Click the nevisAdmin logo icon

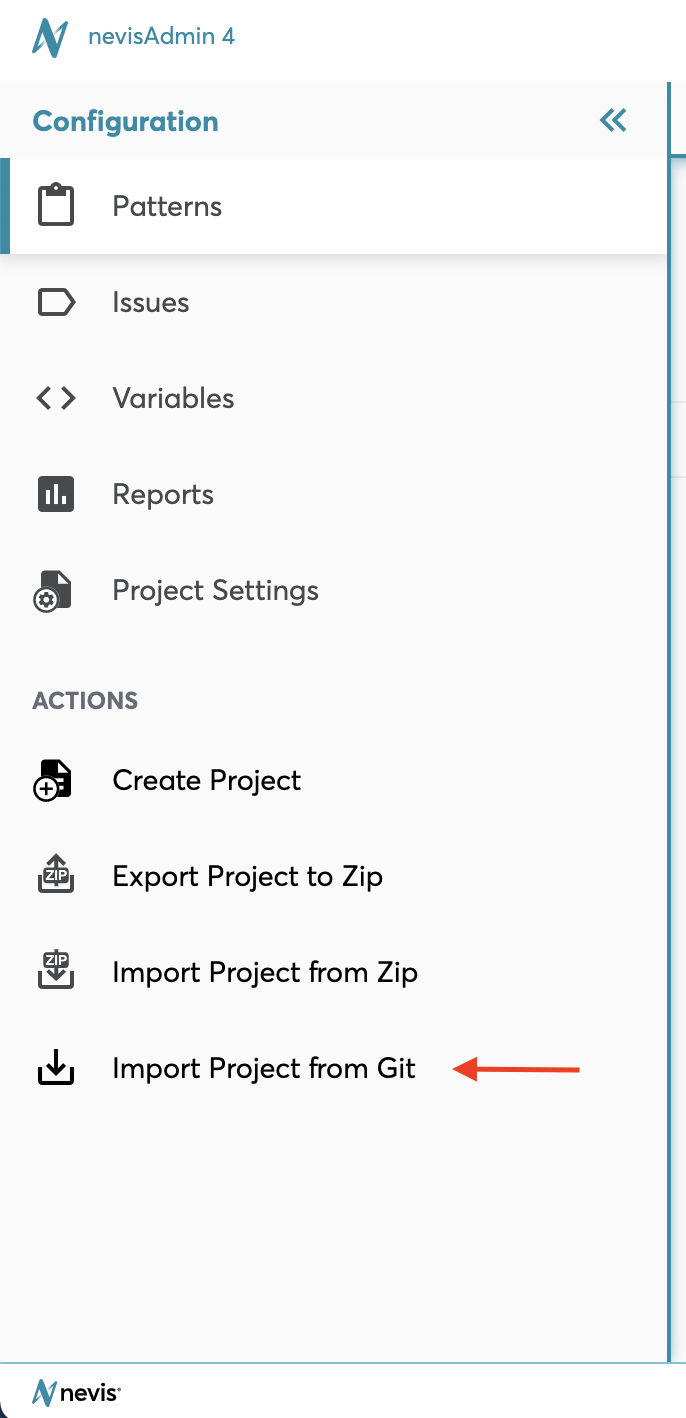click(x=50, y=38)
